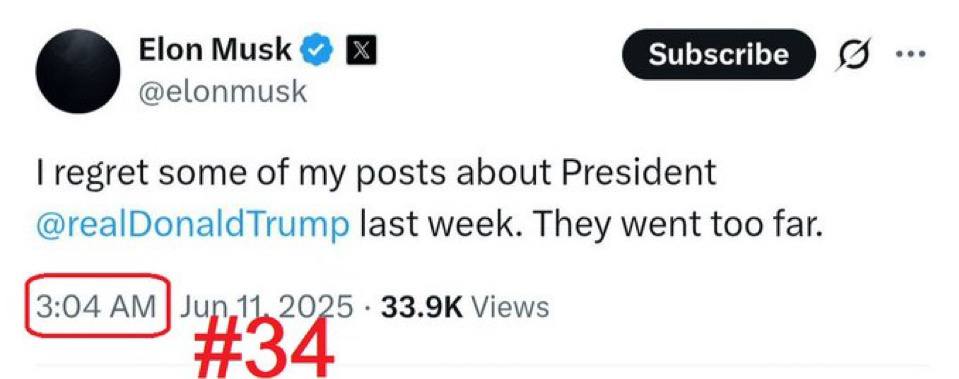
Task: Click the Jun 11, 2025 date
Action: click(266, 305)
